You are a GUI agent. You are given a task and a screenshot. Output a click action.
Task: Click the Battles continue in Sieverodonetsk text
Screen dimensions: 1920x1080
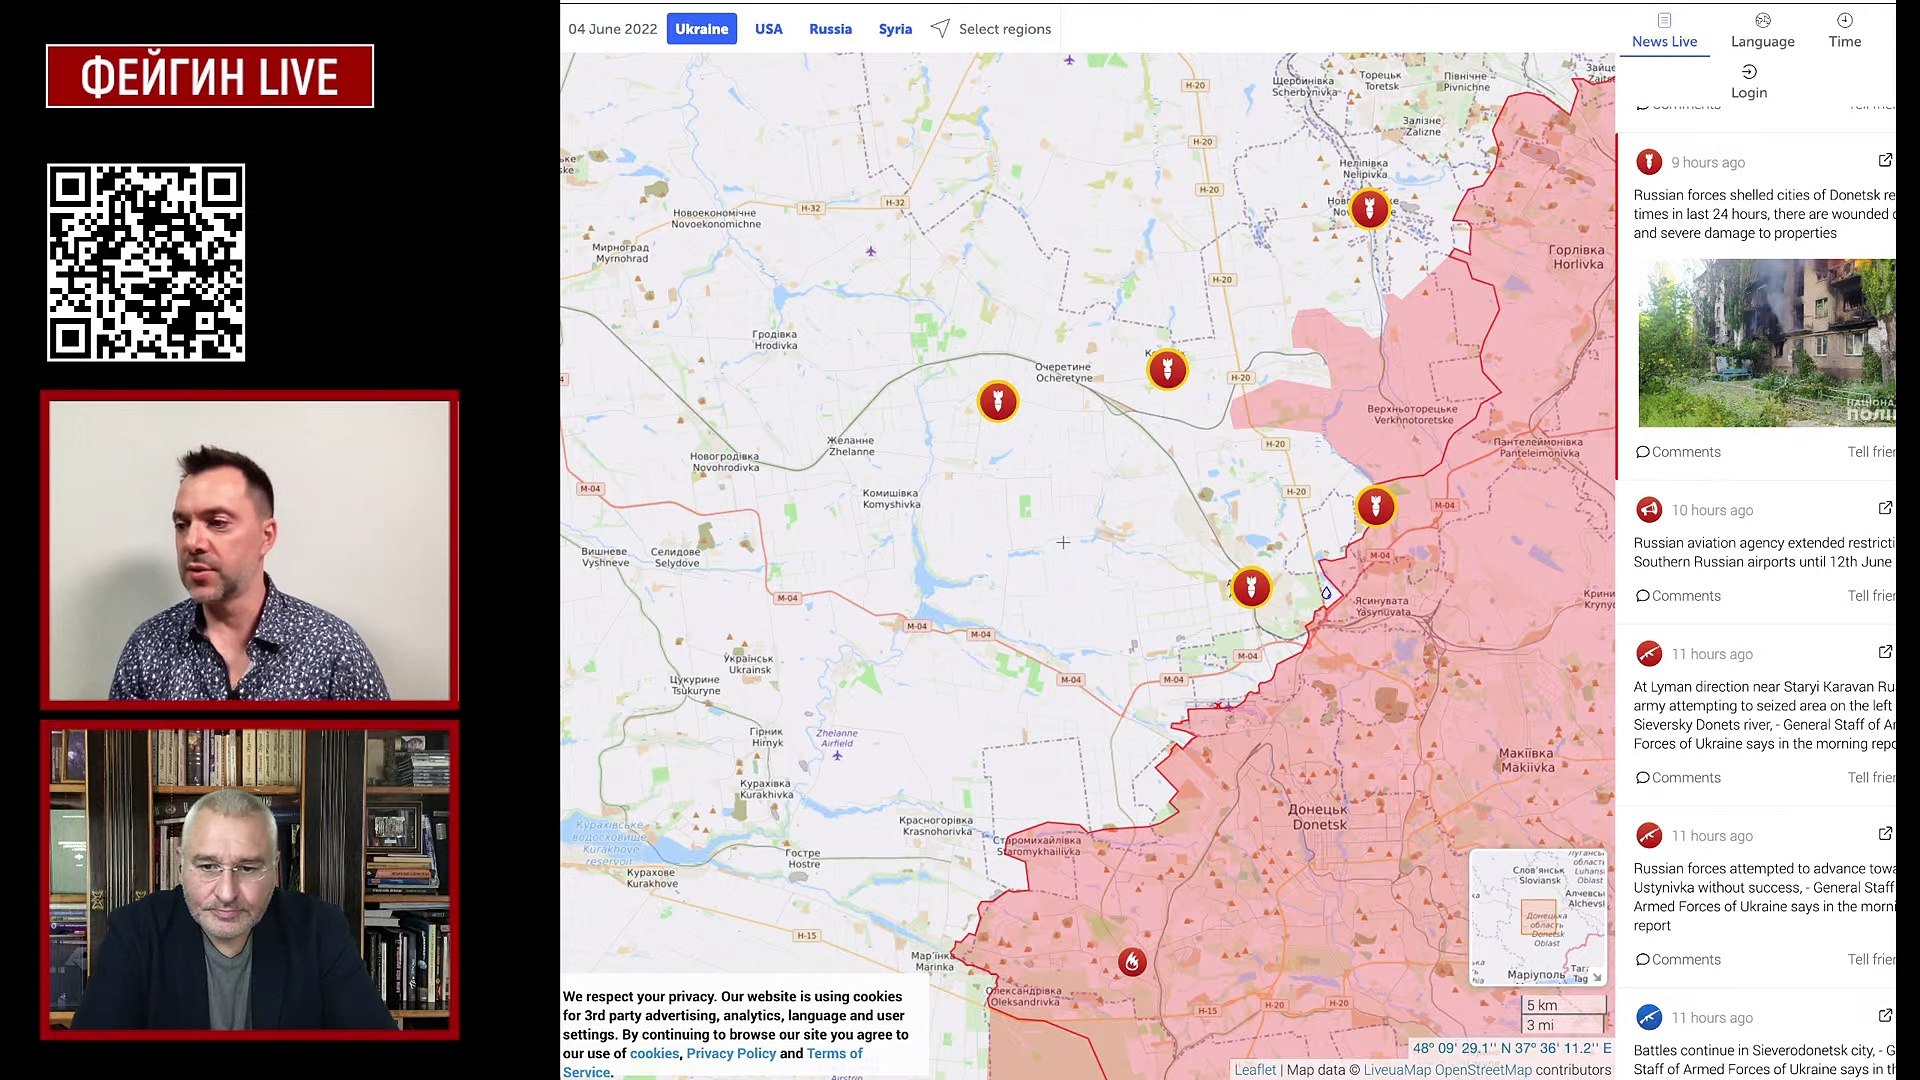(1764, 1060)
